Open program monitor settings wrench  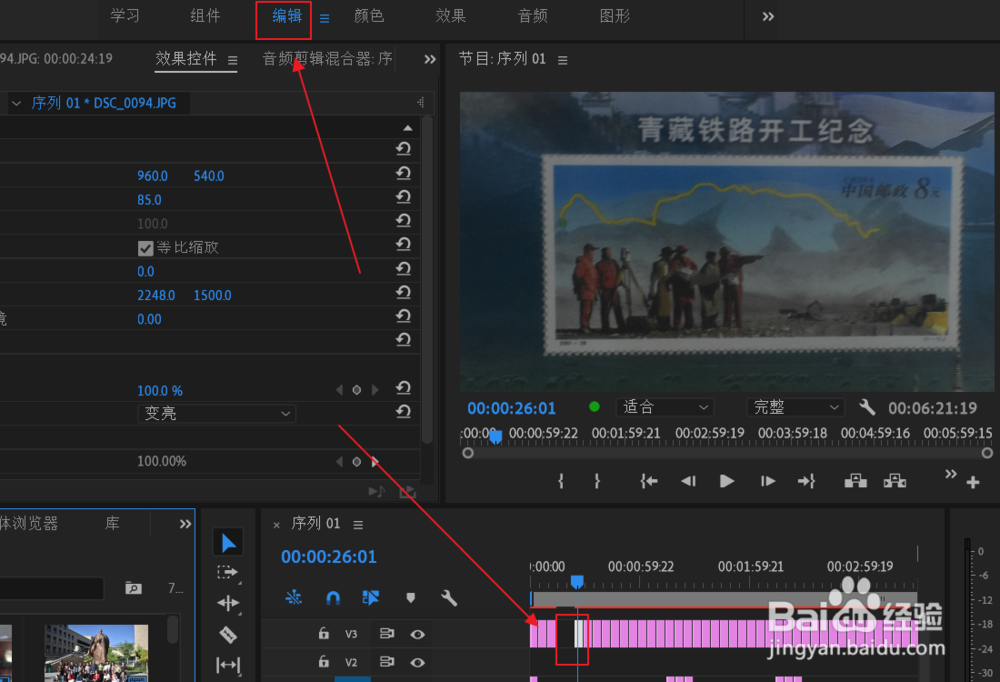pos(867,406)
